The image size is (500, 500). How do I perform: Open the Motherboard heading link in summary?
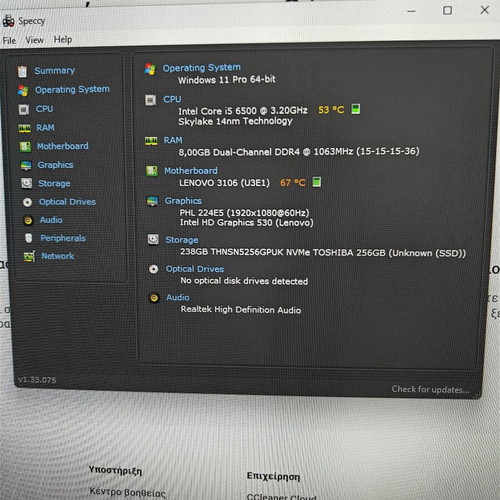(x=191, y=171)
